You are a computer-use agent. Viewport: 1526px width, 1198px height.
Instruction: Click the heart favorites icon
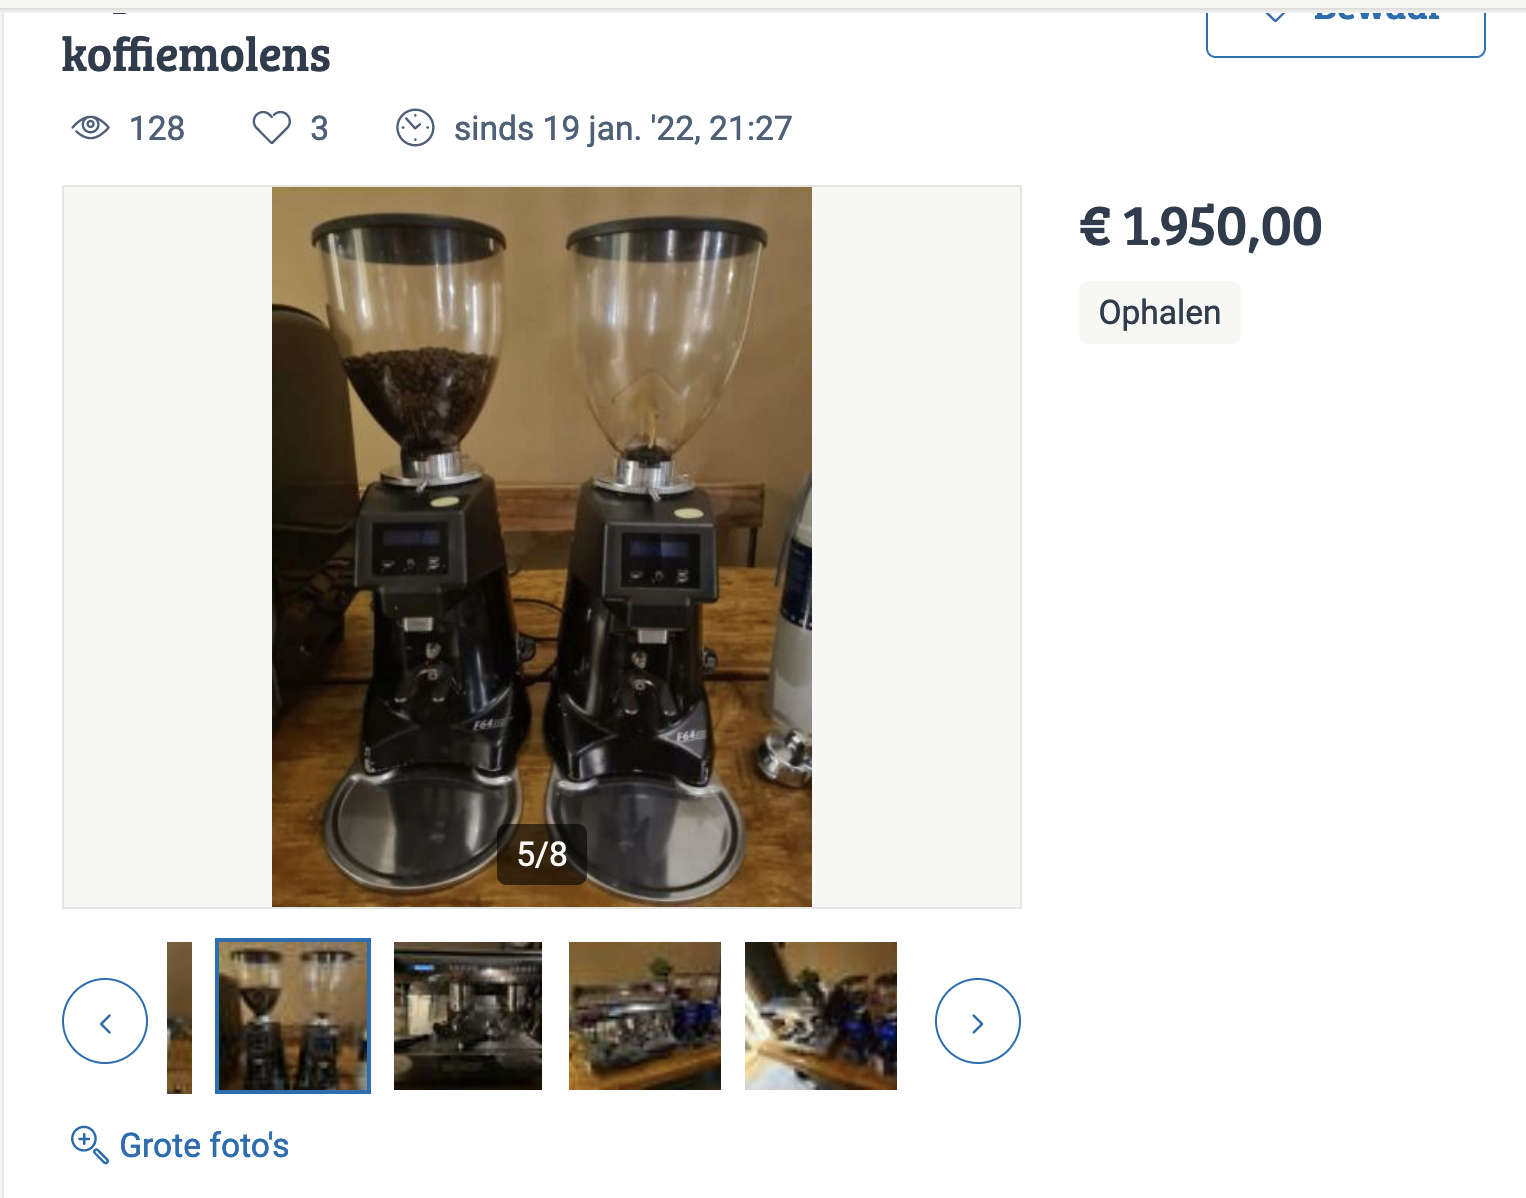(x=271, y=128)
